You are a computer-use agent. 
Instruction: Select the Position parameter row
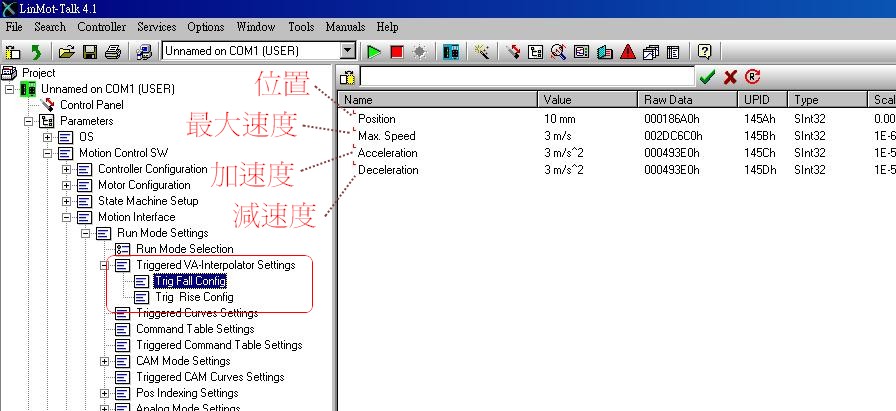coord(617,119)
